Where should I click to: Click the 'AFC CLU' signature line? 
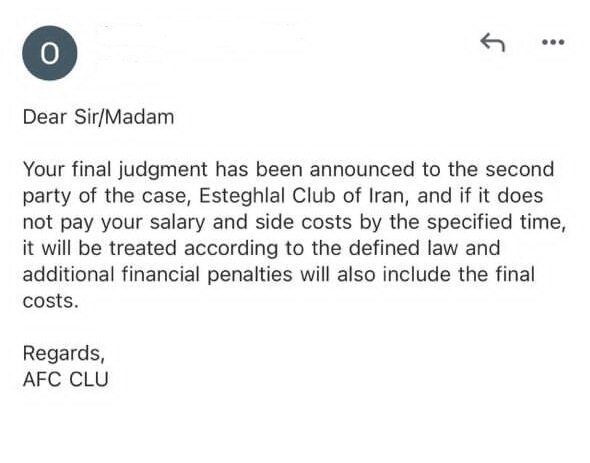click(65, 379)
